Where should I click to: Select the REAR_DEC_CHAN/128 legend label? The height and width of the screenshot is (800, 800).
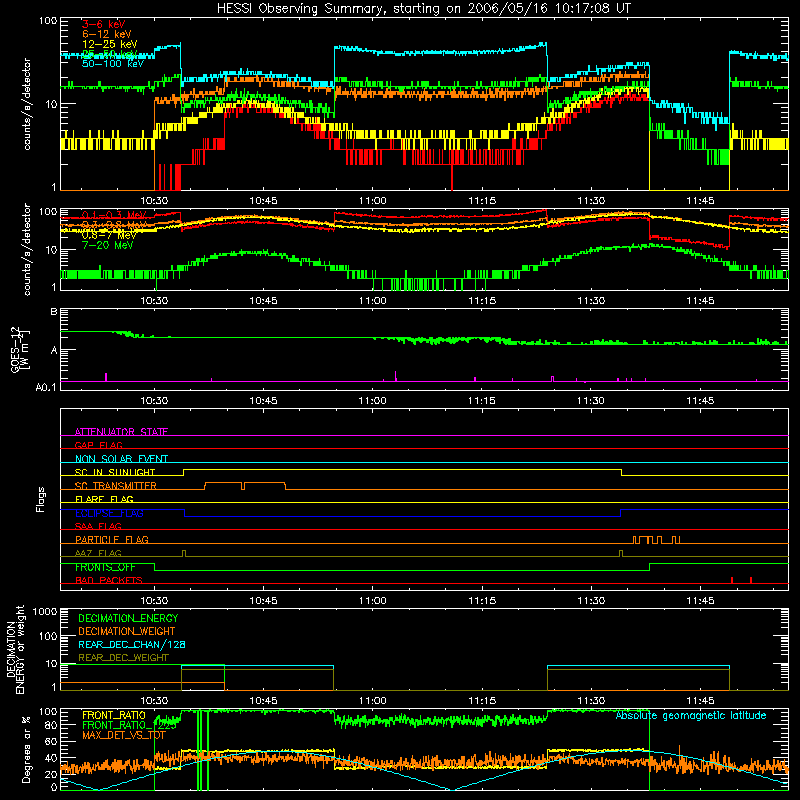[132, 644]
